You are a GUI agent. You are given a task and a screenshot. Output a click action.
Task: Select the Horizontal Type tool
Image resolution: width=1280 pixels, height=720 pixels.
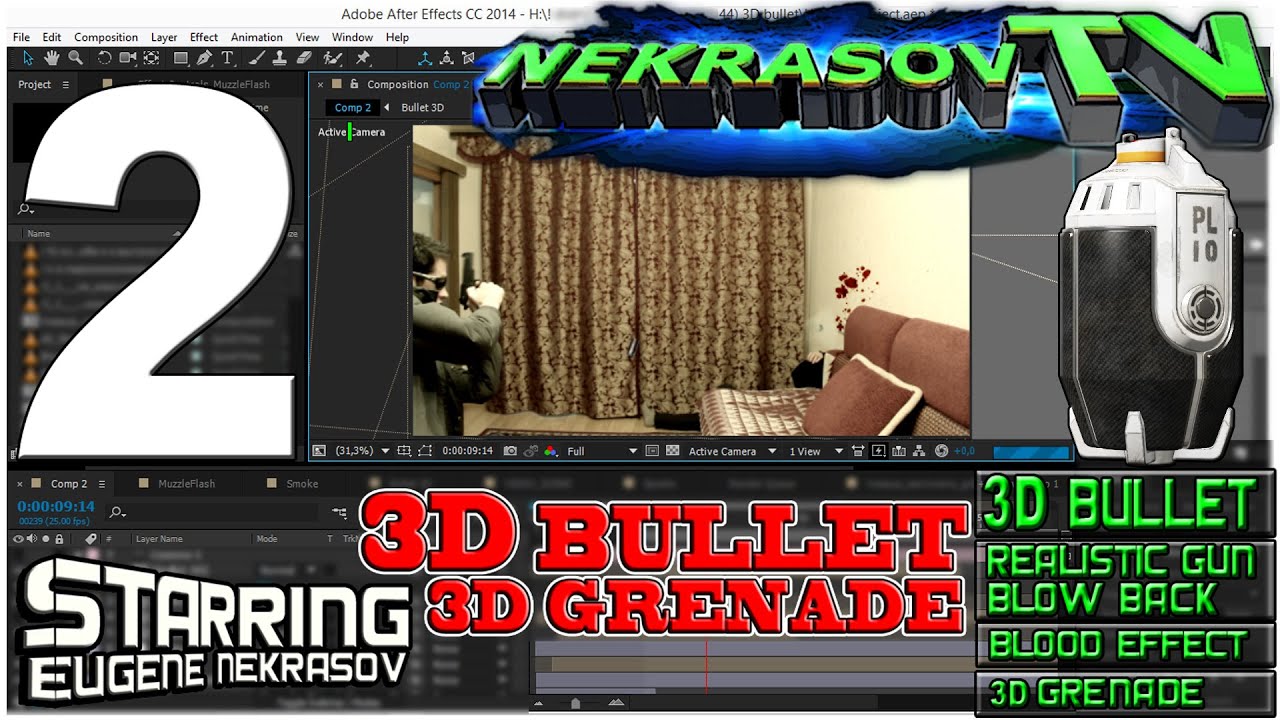click(x=227, y=58)
